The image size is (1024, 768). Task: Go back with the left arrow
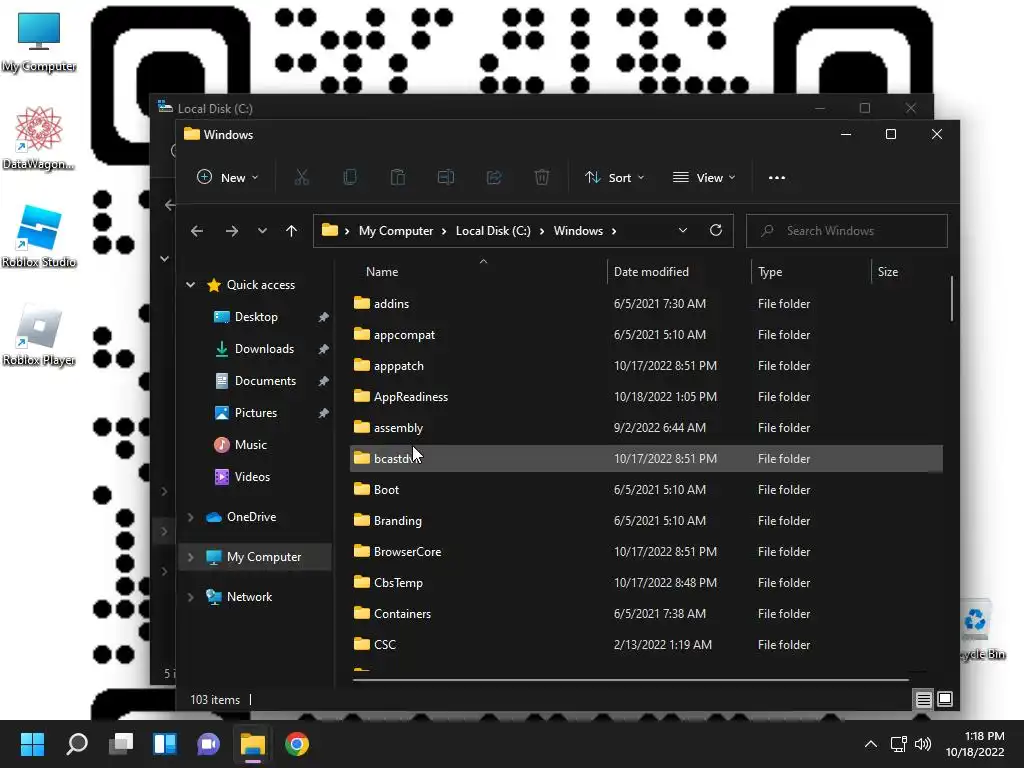pyautogui.click(x=197, y=231)
